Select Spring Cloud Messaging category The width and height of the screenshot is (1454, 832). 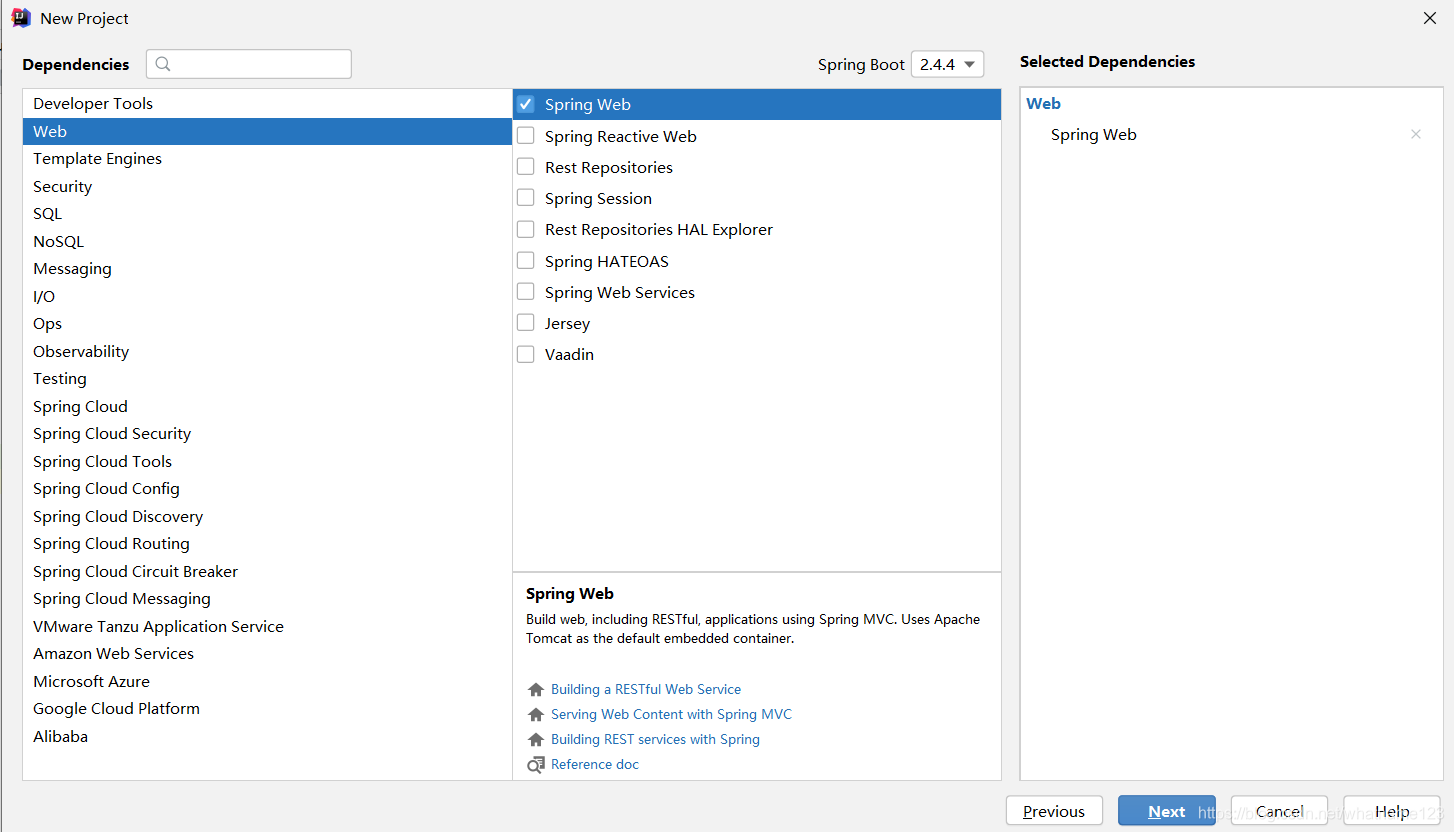point(267,599)
